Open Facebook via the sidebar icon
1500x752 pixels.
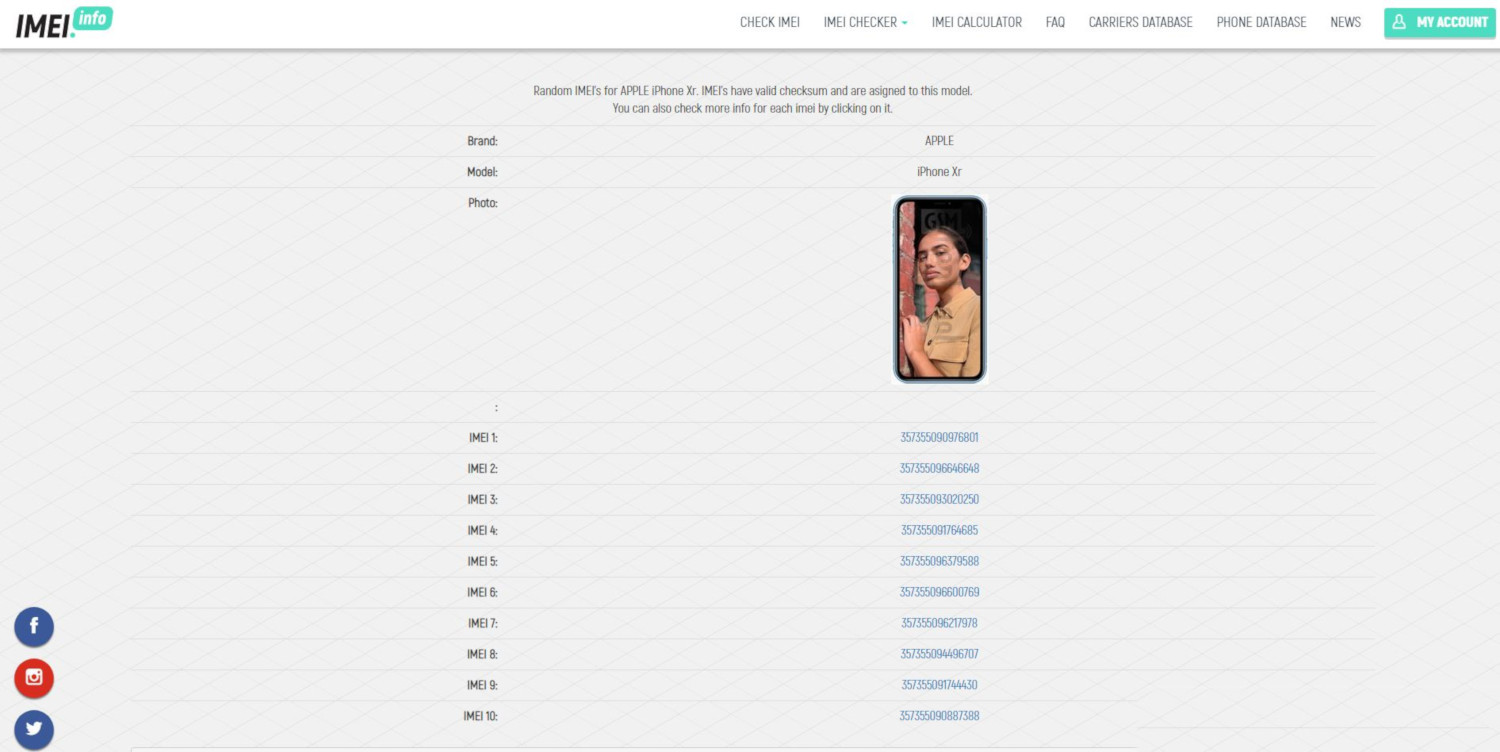click(34, 627)
